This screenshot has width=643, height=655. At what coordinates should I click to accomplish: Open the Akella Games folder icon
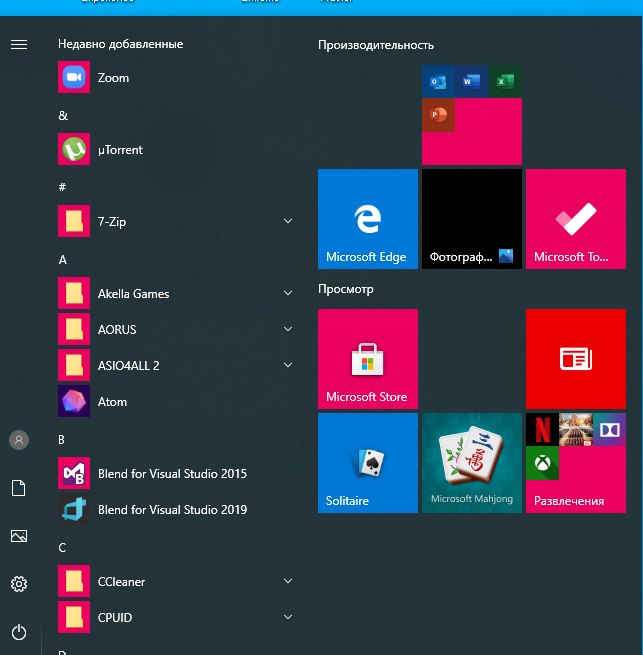coord(74,293)
